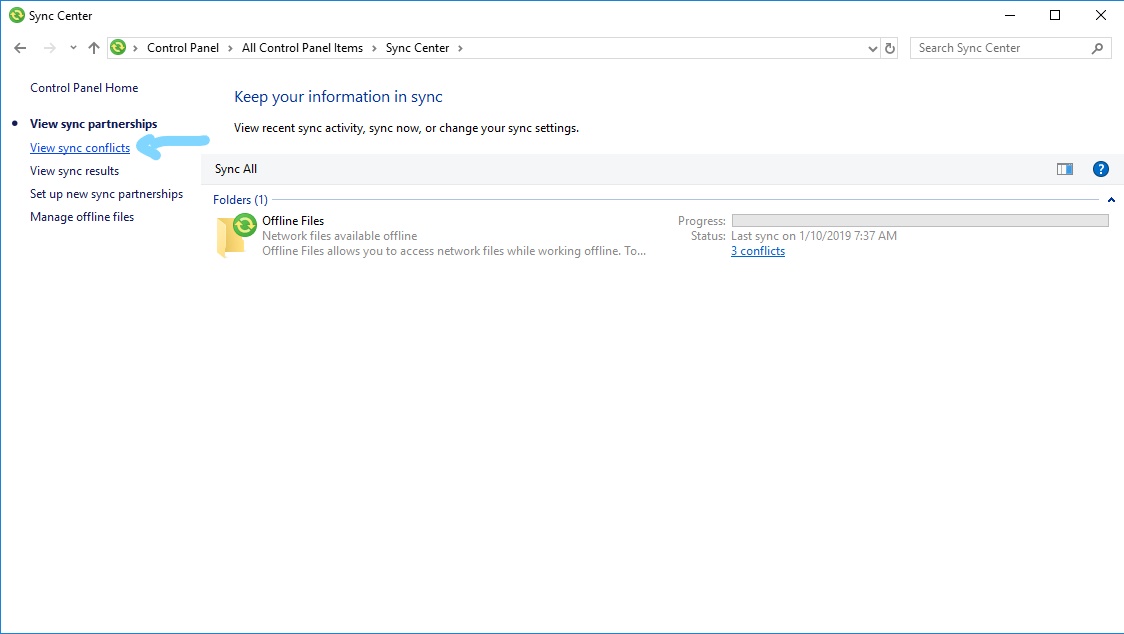The height and width of the screenshot is (634, 1124).
Task: Select Set up new sync partnerships
Action: (106, 194)
